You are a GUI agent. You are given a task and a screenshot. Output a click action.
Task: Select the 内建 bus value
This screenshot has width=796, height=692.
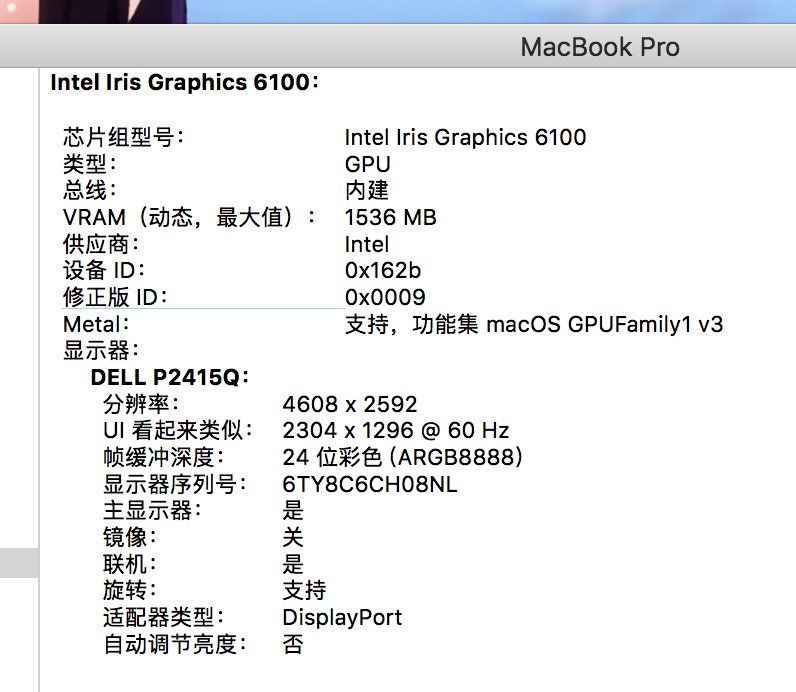coord(367,190)
